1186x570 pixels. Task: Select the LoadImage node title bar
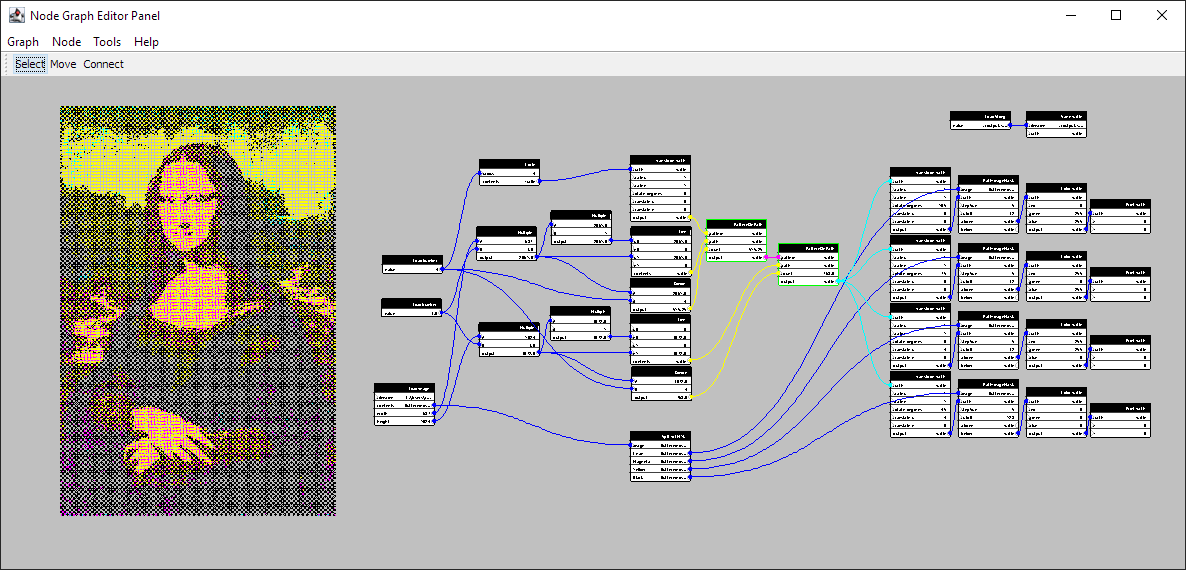405,388
